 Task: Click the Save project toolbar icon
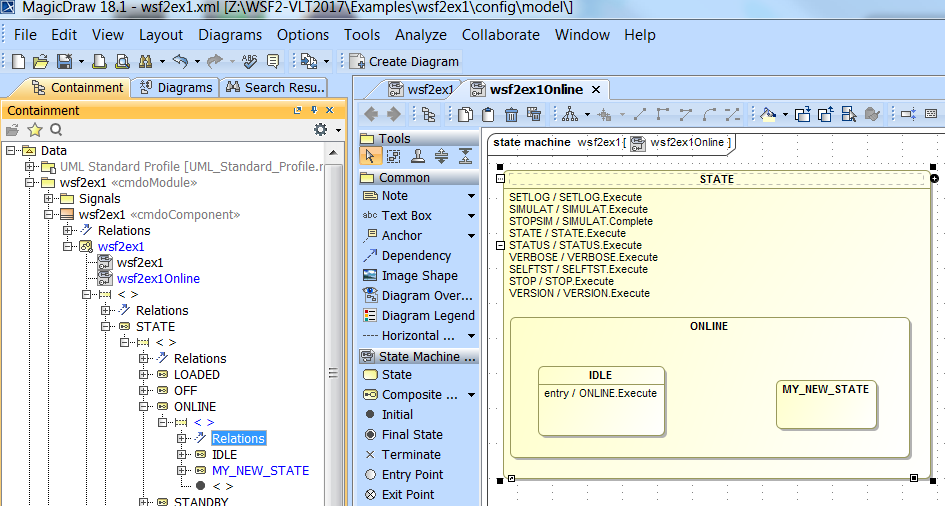(63, 61)
